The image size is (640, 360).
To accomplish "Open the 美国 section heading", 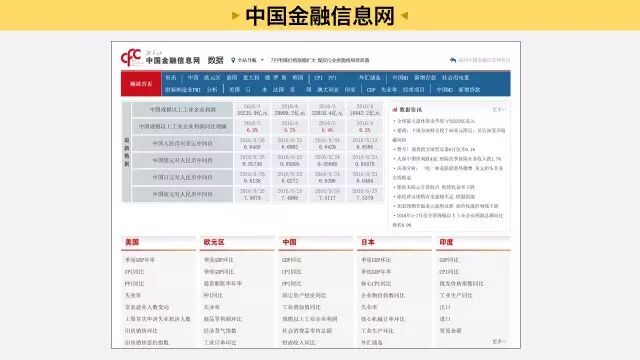I will 132,242.
